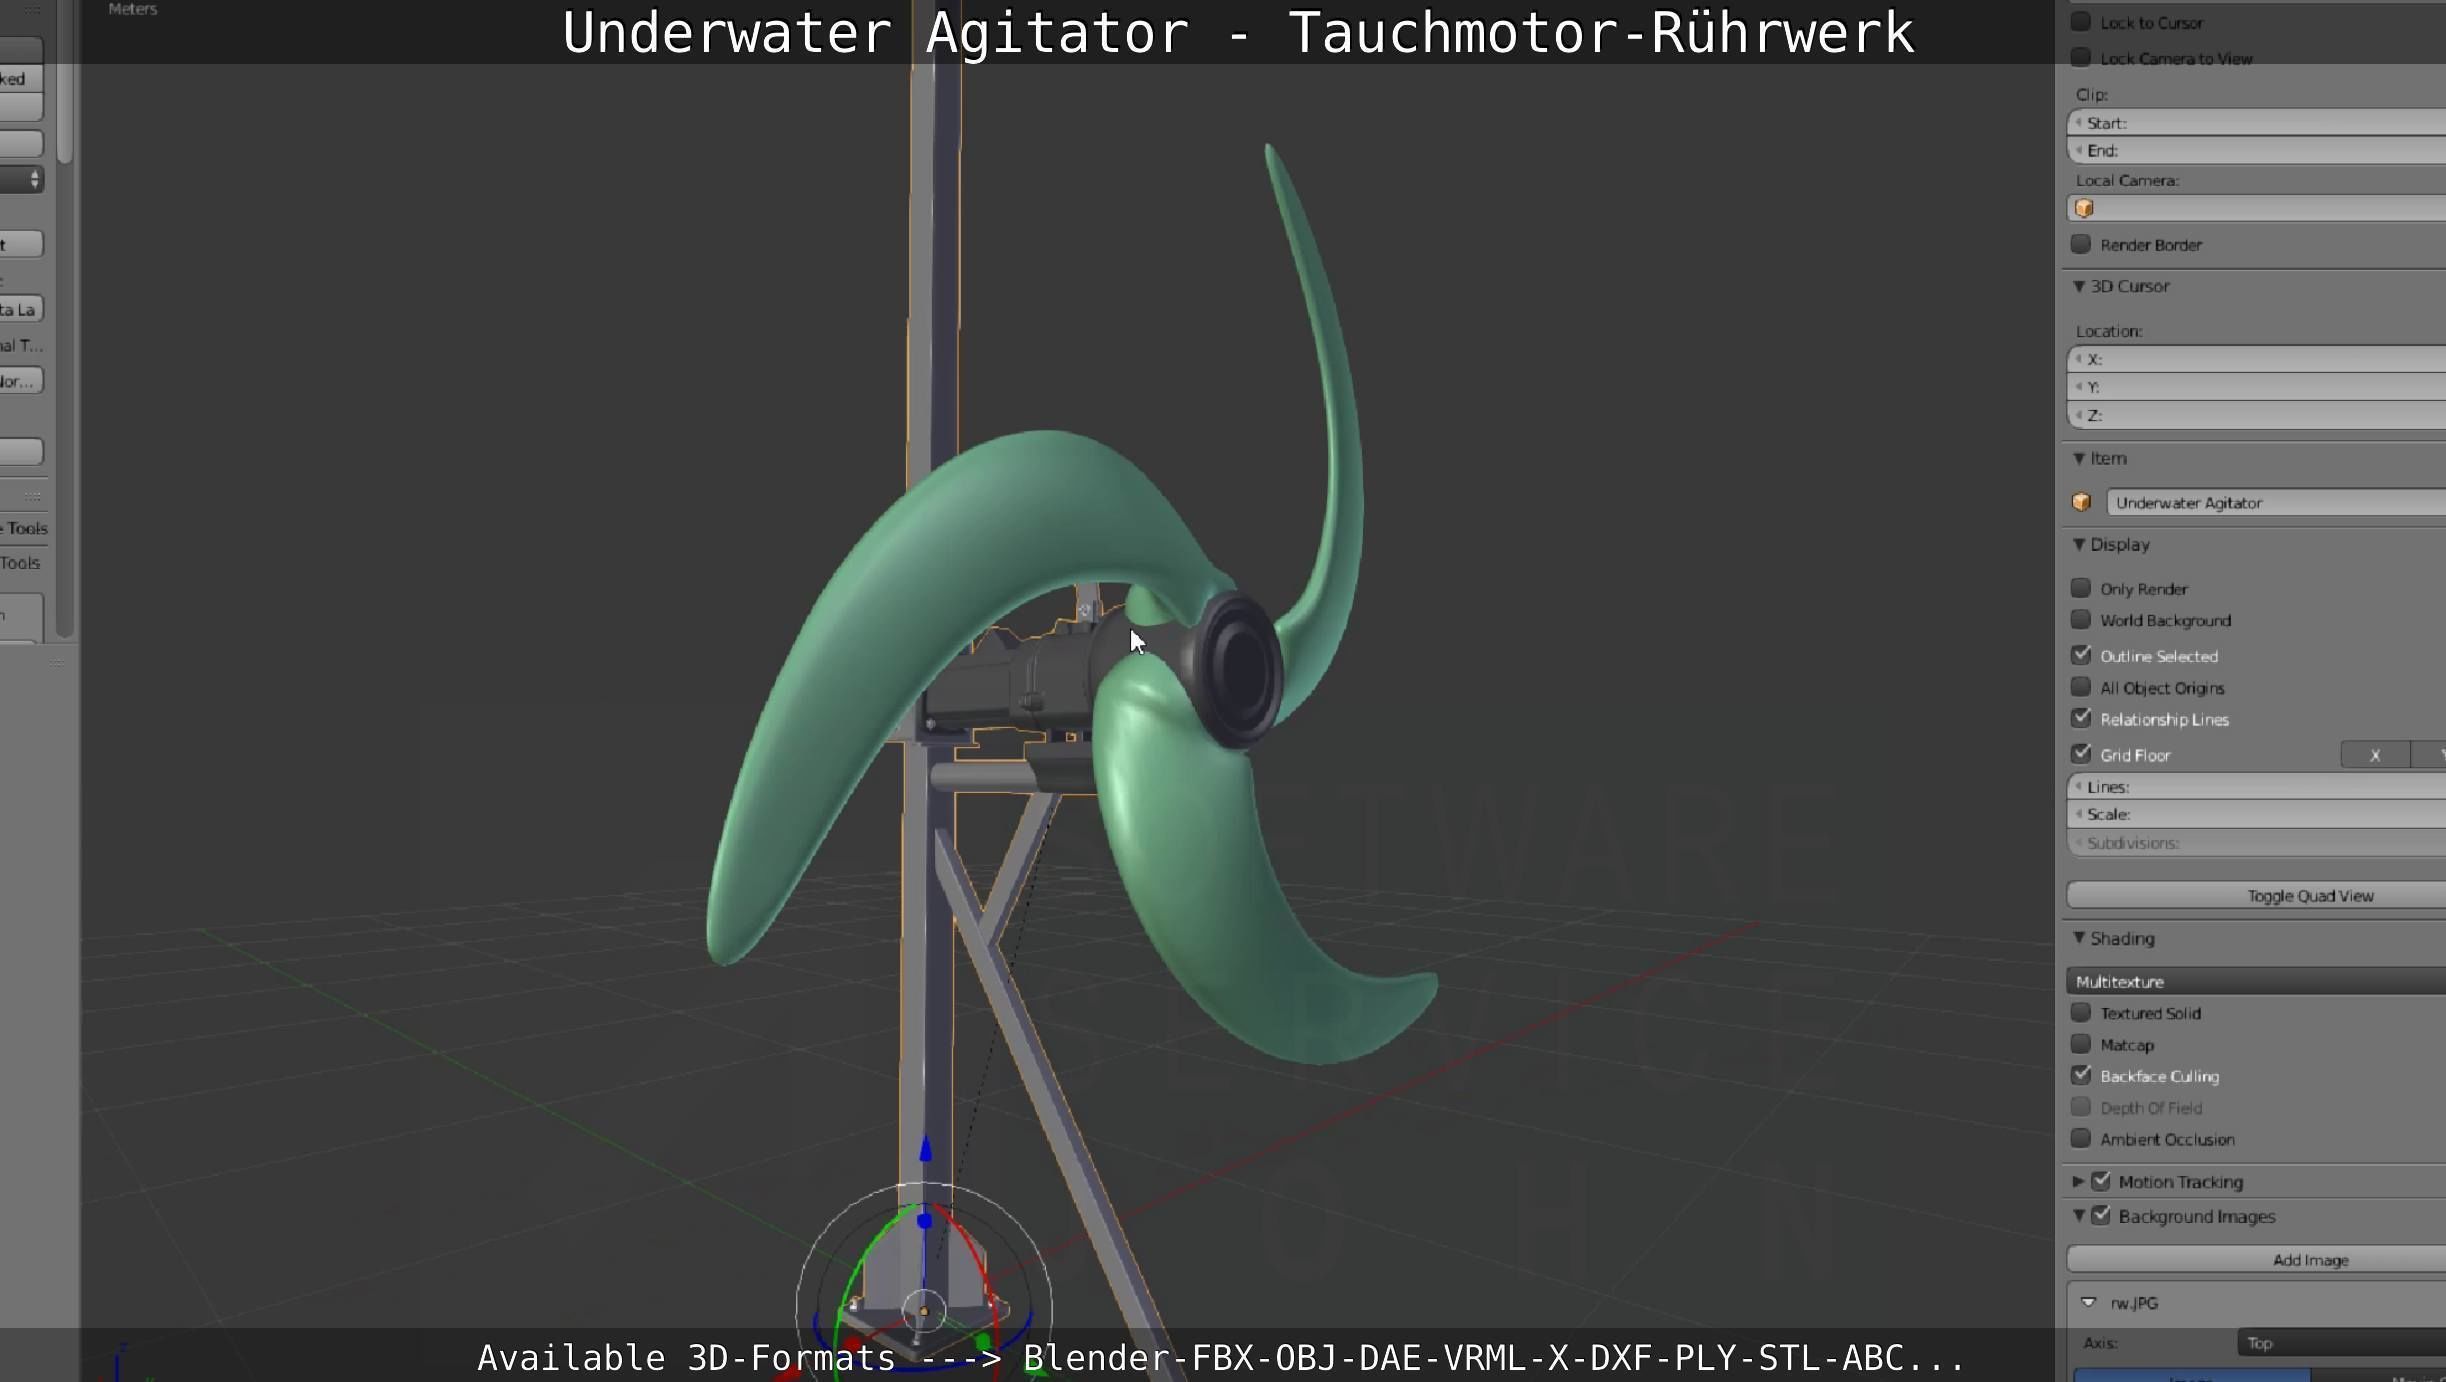Viewport: 2446px width, 1382px height.
Task: Enable Lock Camera to View checkbox
Action: [2081, 57]
